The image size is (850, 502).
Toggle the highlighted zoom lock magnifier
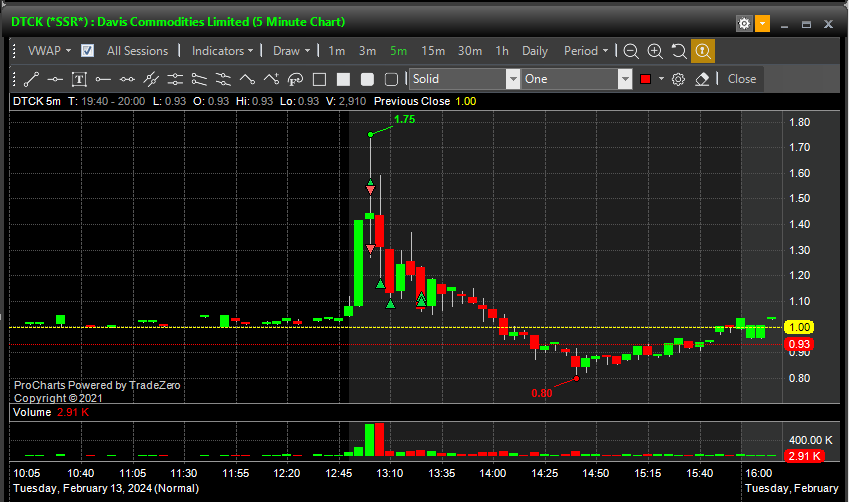click(x=703, y=51)
